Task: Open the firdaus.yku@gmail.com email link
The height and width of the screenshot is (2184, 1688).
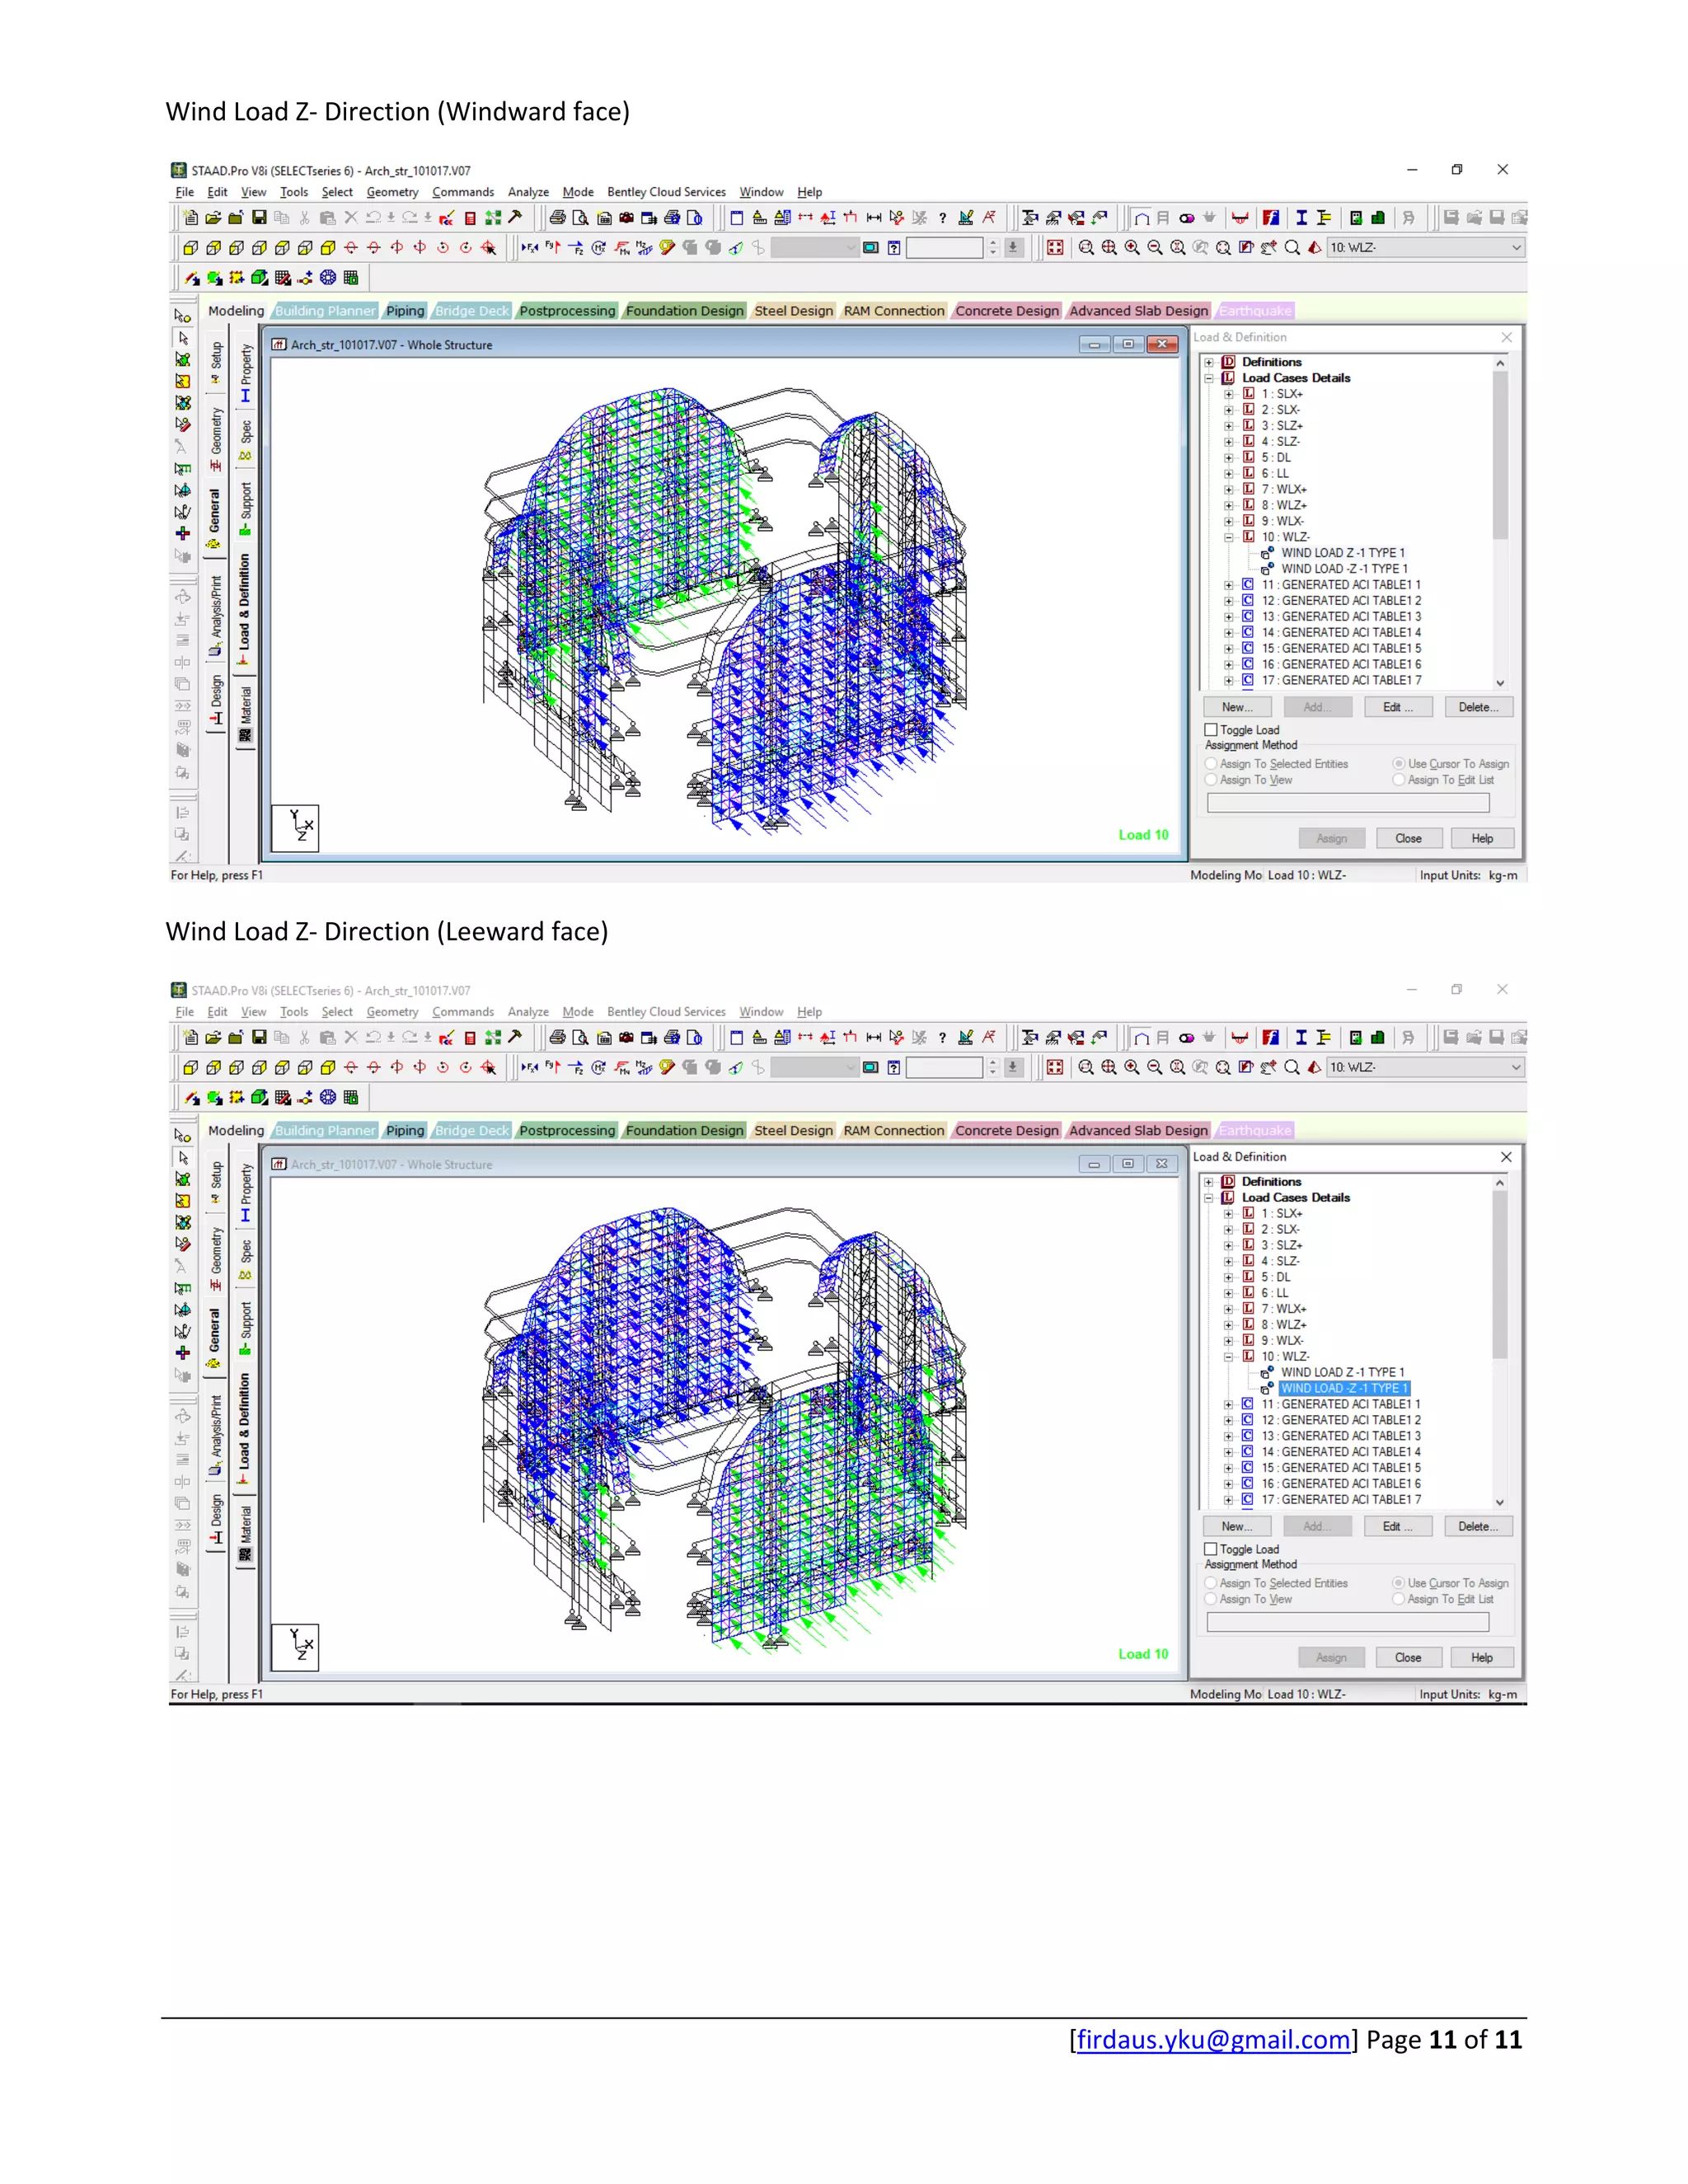Action: click(1213, 2039)
